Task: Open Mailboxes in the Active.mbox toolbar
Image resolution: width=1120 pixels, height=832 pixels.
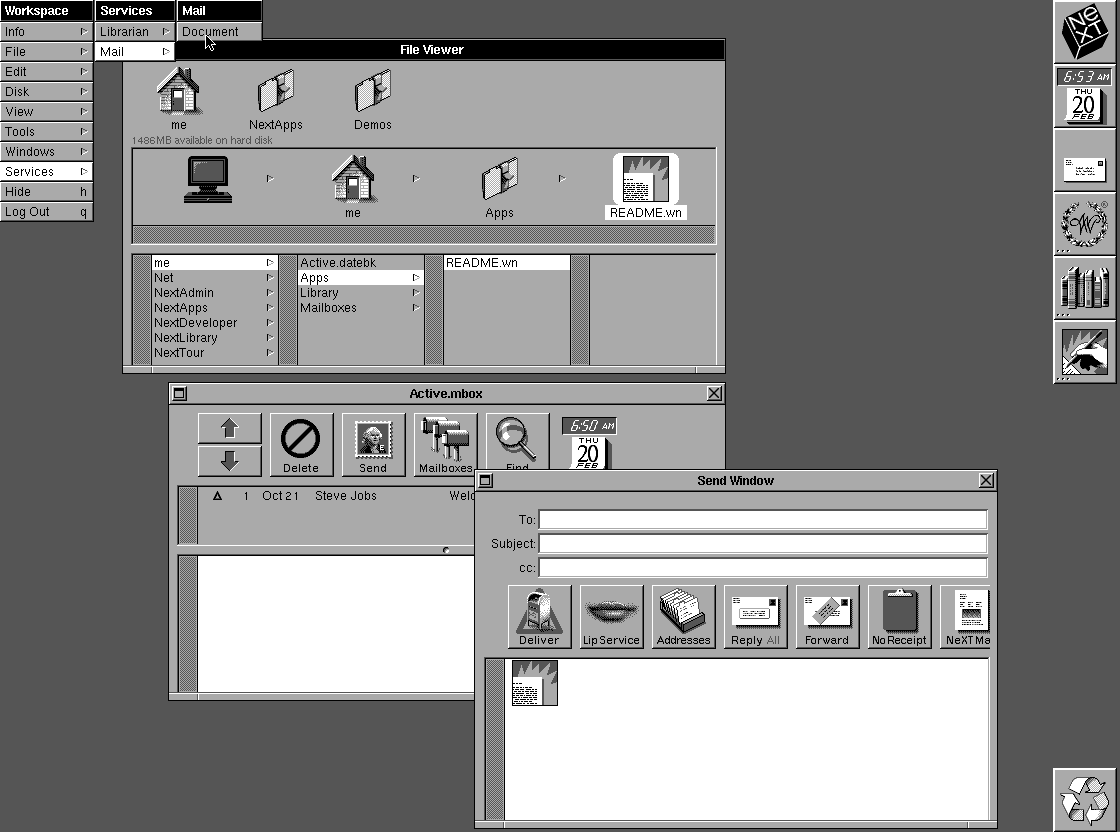Action: click(x=445, y=444)
